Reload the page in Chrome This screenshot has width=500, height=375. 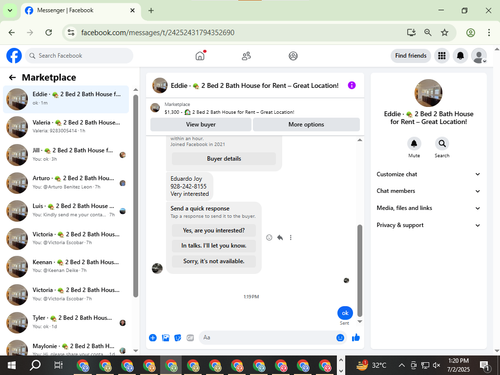coord(49,32)
